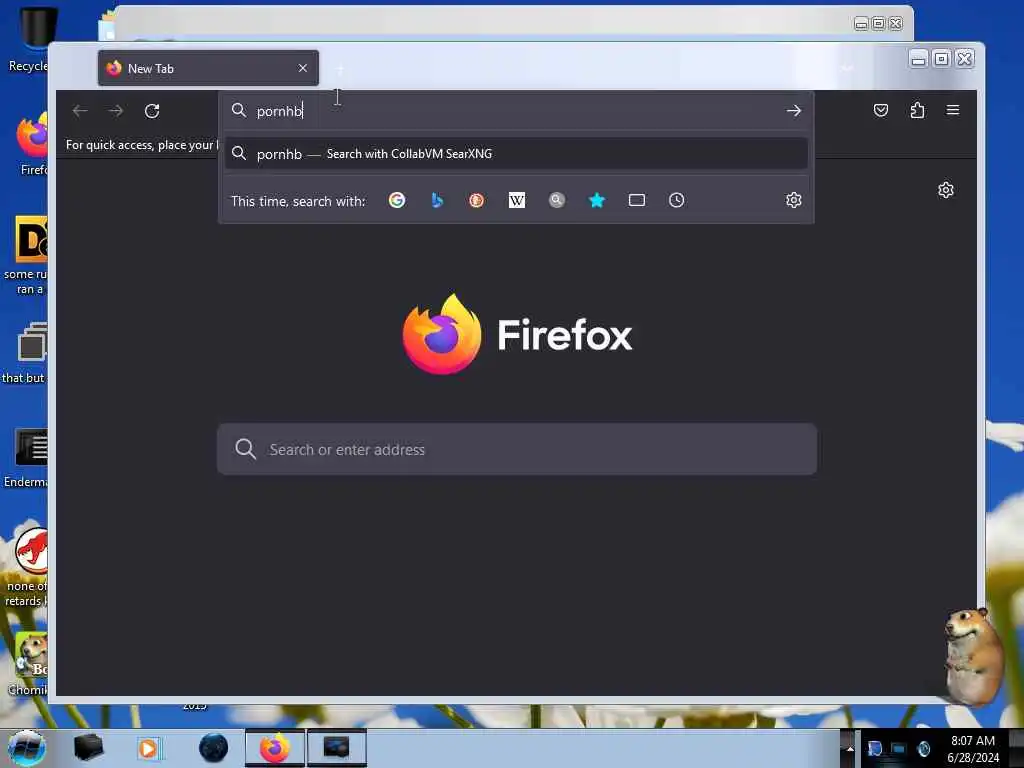The height and width of the screenshot is (768, 1024).
Task: Click the taskbar clock showing 8:07 AM
Action: coord(972,749)
